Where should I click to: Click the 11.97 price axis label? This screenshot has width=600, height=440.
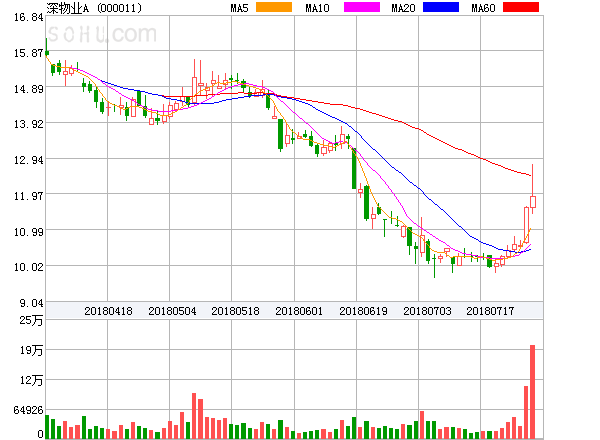coord(28,196)
